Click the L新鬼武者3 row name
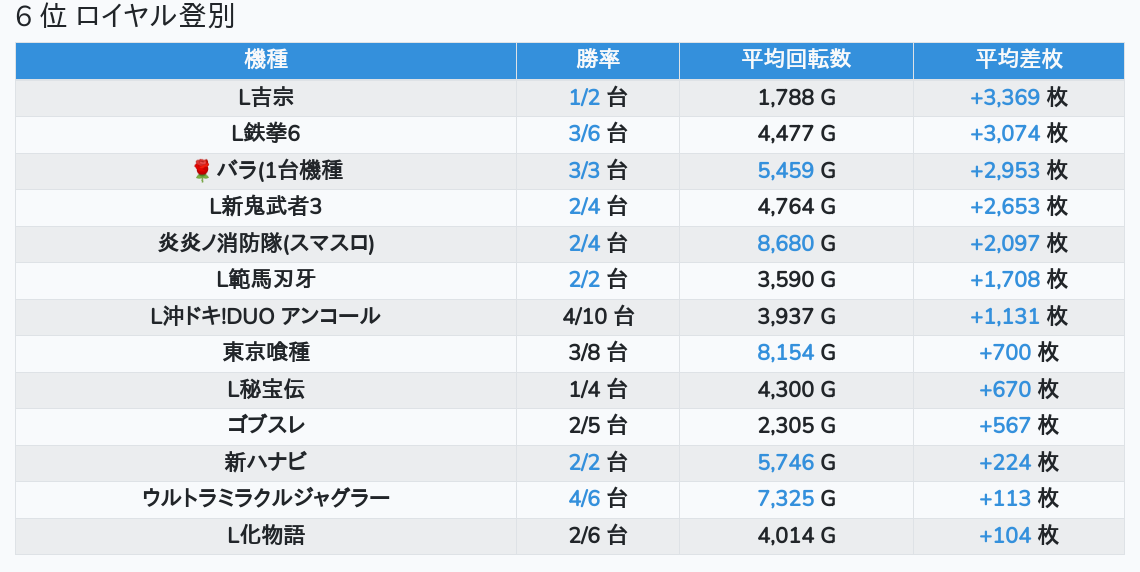 tap(266, 207)
